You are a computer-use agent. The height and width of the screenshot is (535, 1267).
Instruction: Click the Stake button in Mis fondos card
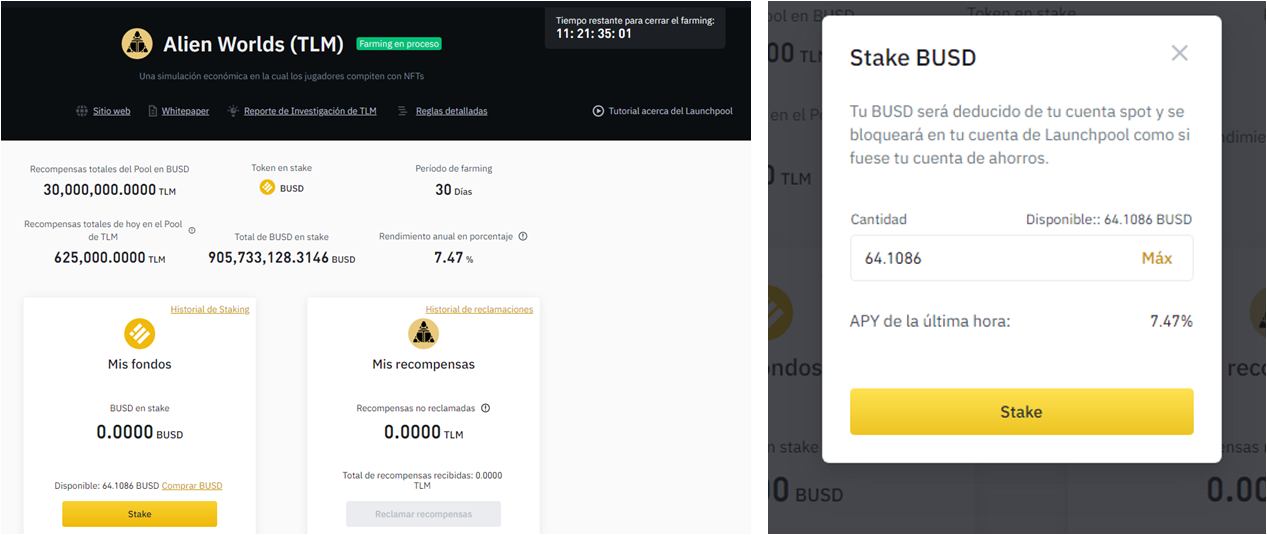coord(139,514)
